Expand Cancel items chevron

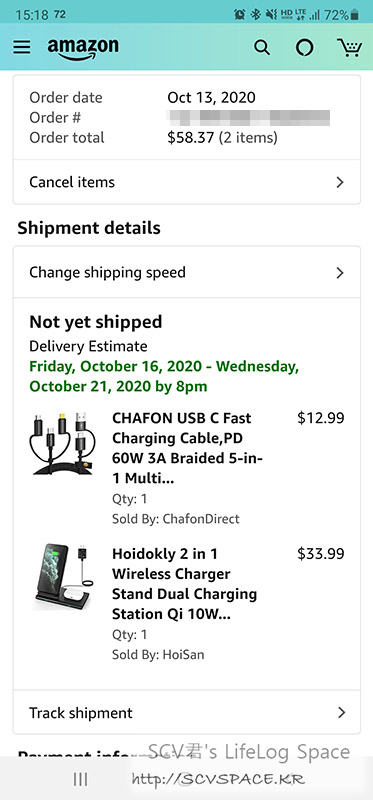340,182
